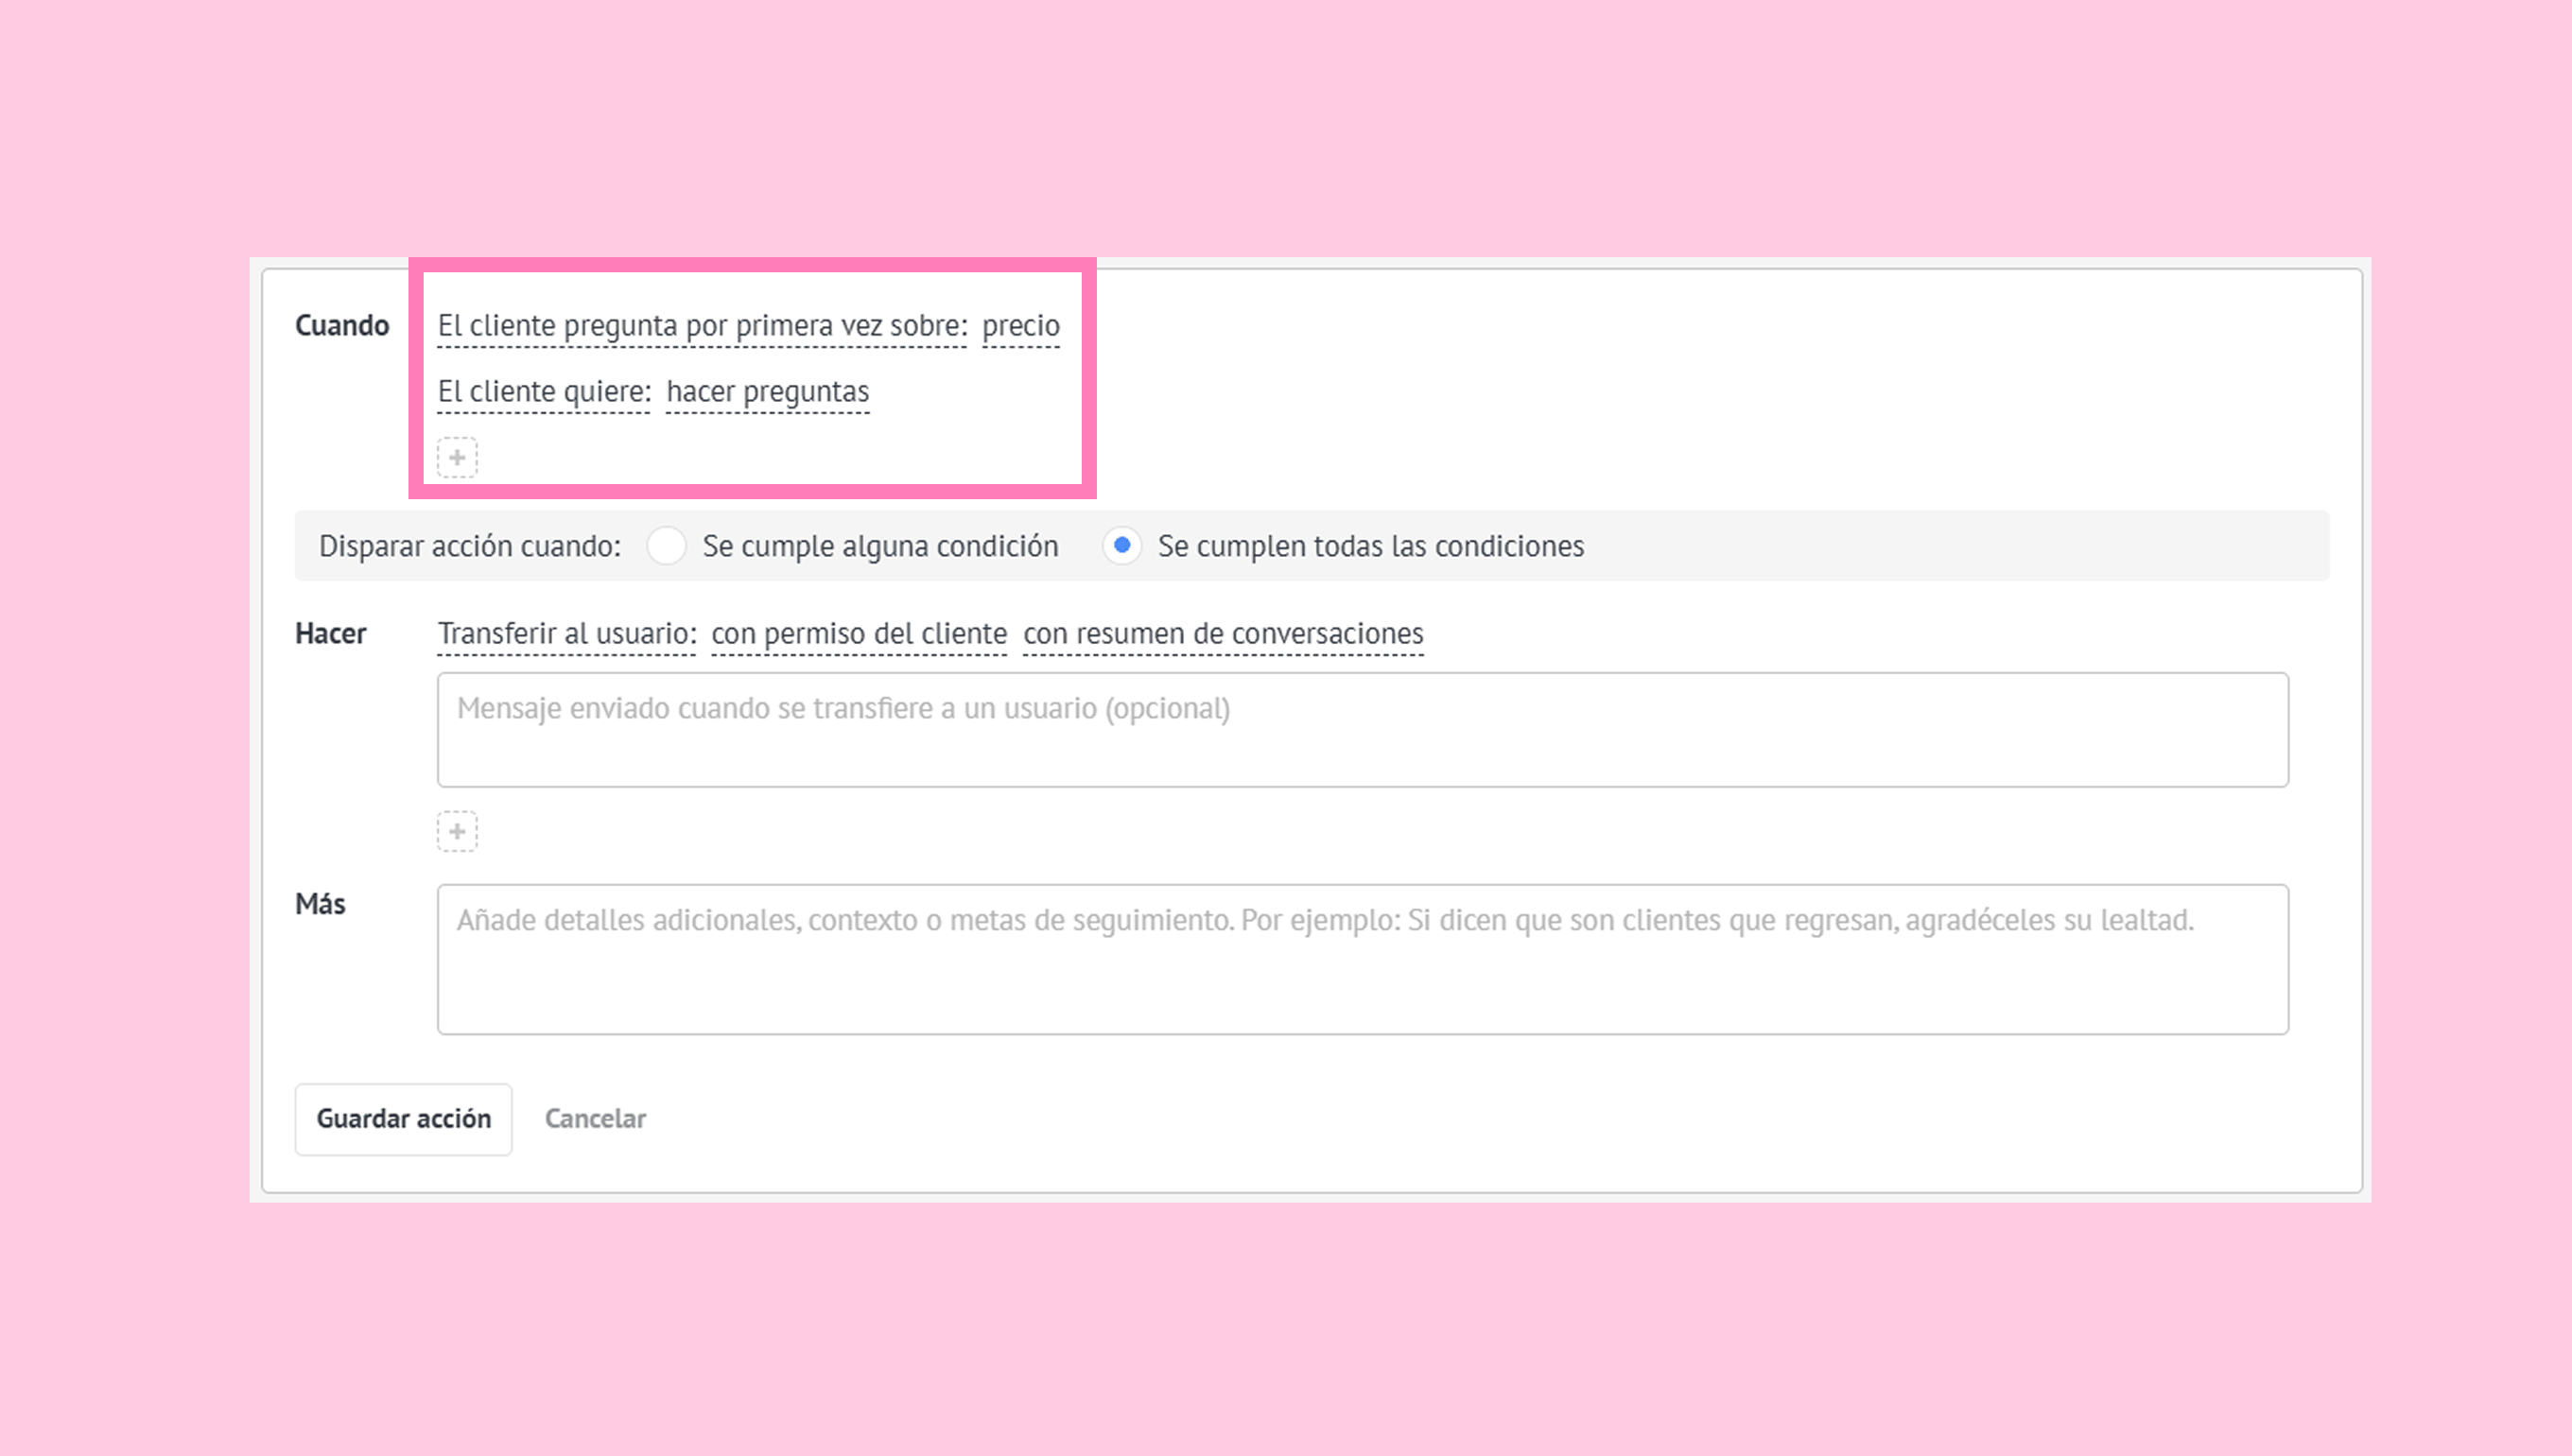Click the 'Se cumple alguna condición' label text
This screenshot has height=1456, width=2572.
(880, 546)
